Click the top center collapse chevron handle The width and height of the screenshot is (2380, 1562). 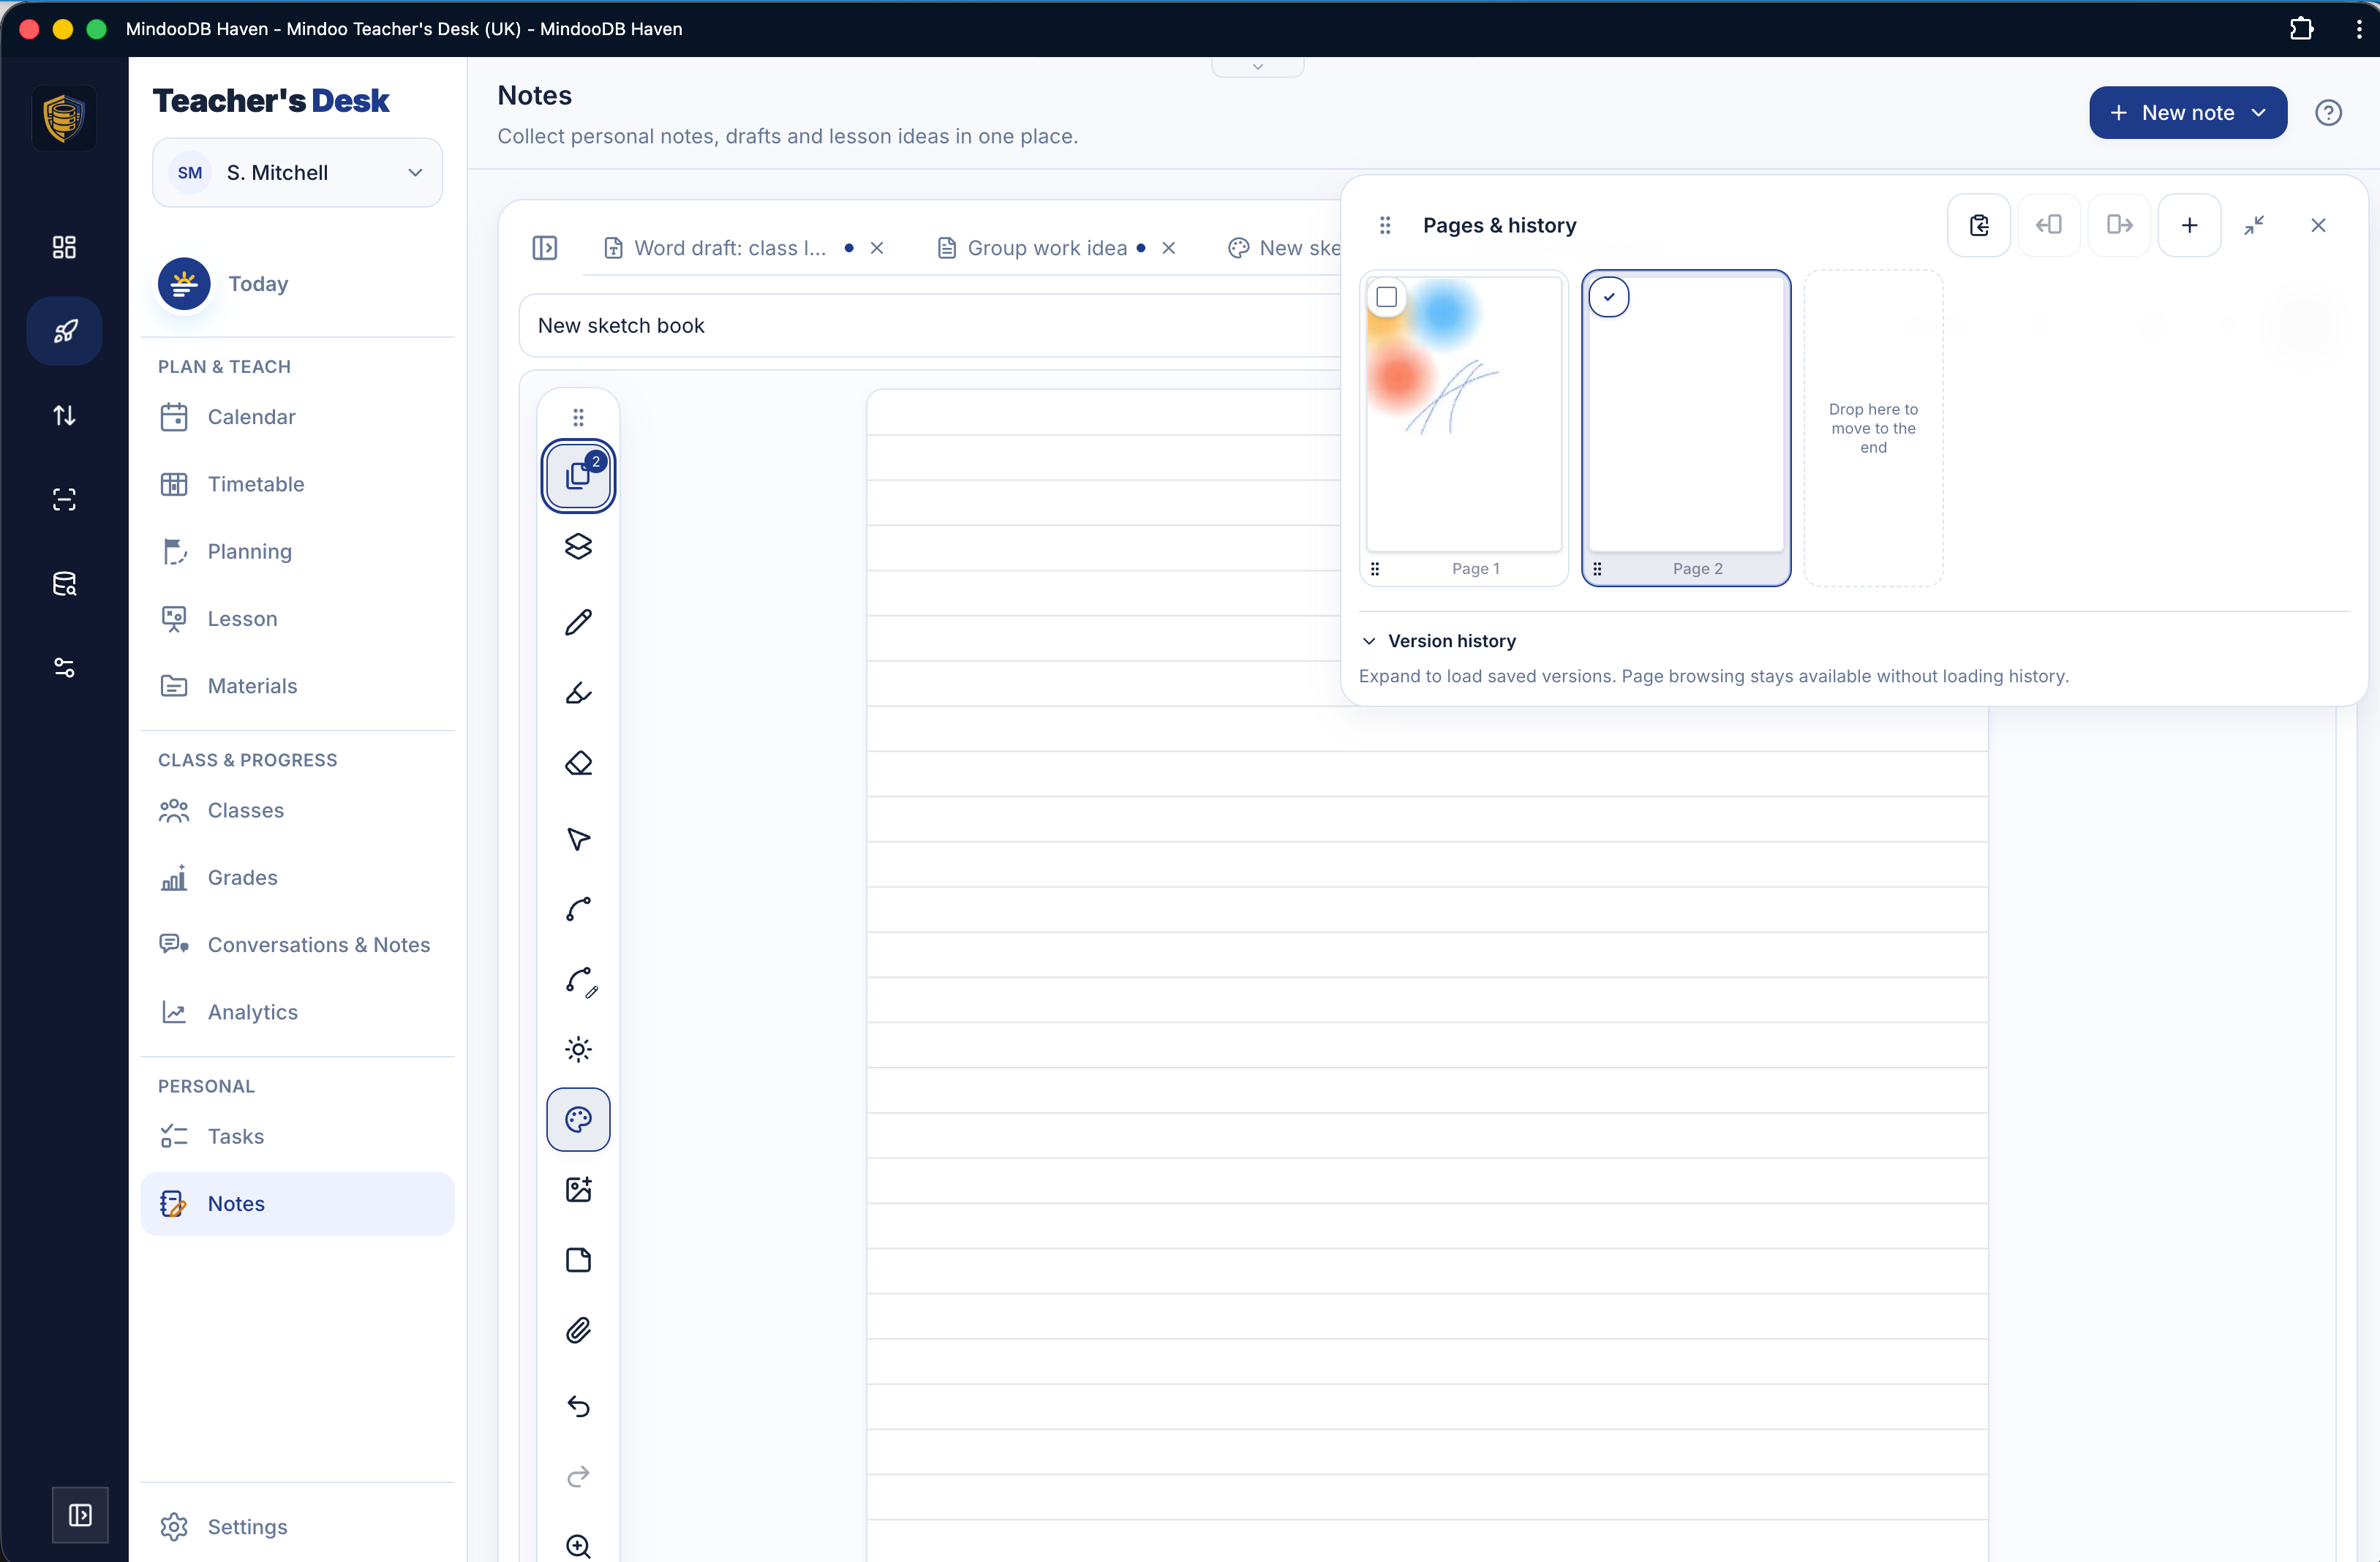[x=1258, y=67]
